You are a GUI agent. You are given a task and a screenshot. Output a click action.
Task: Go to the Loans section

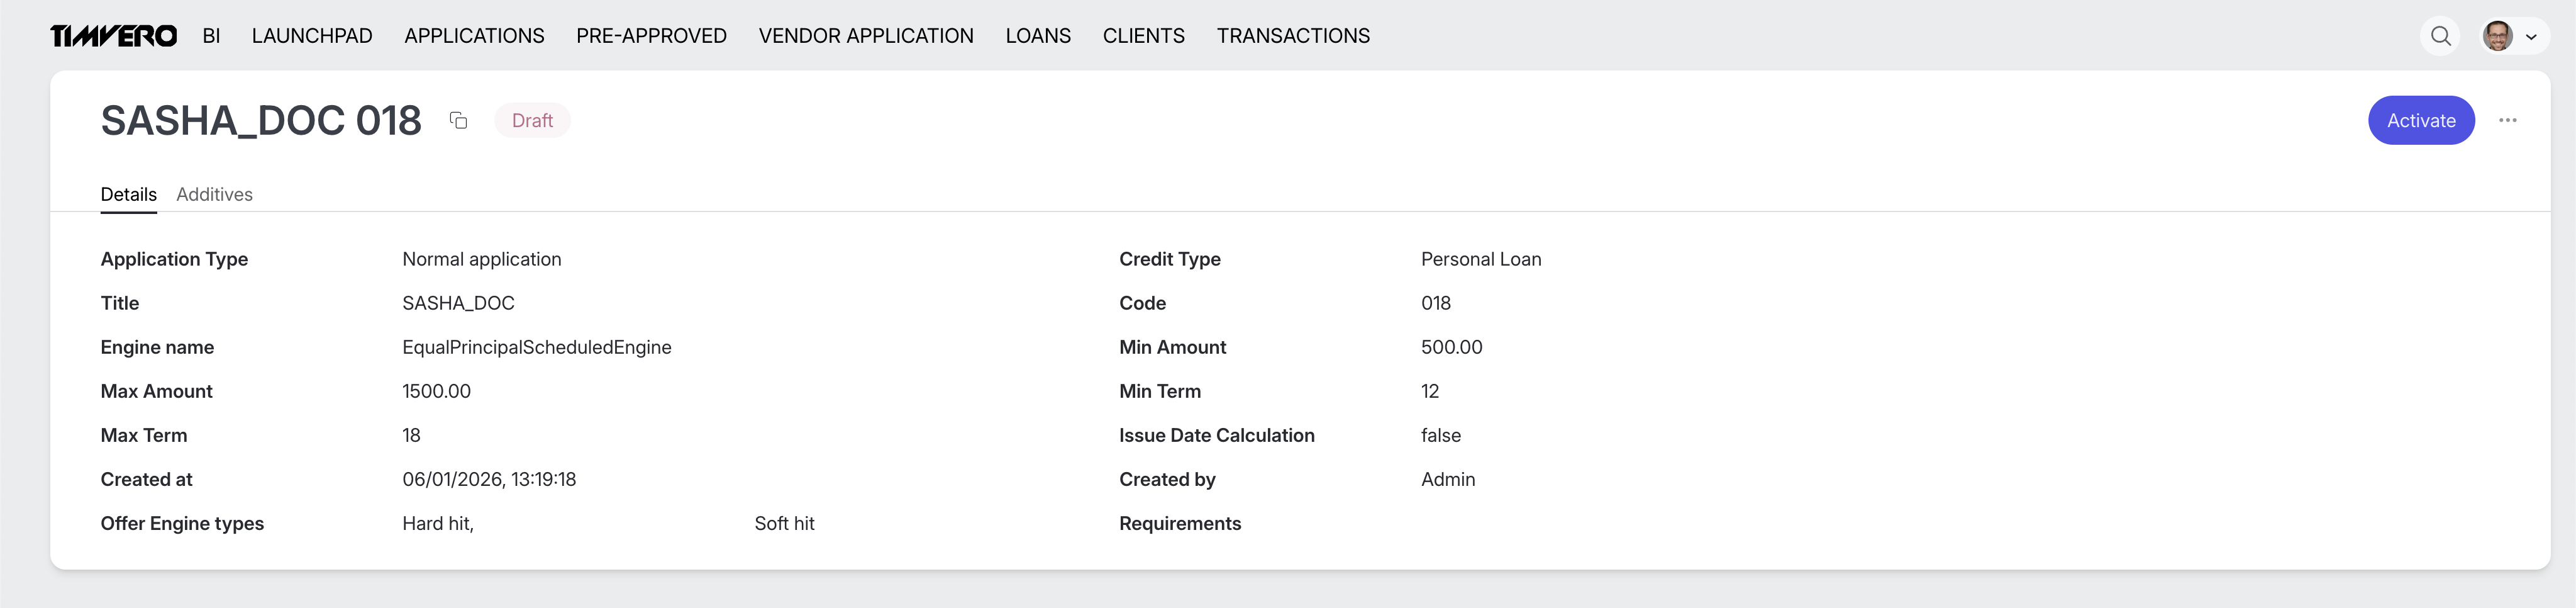pyautogui.click(x=1037, y=36)
